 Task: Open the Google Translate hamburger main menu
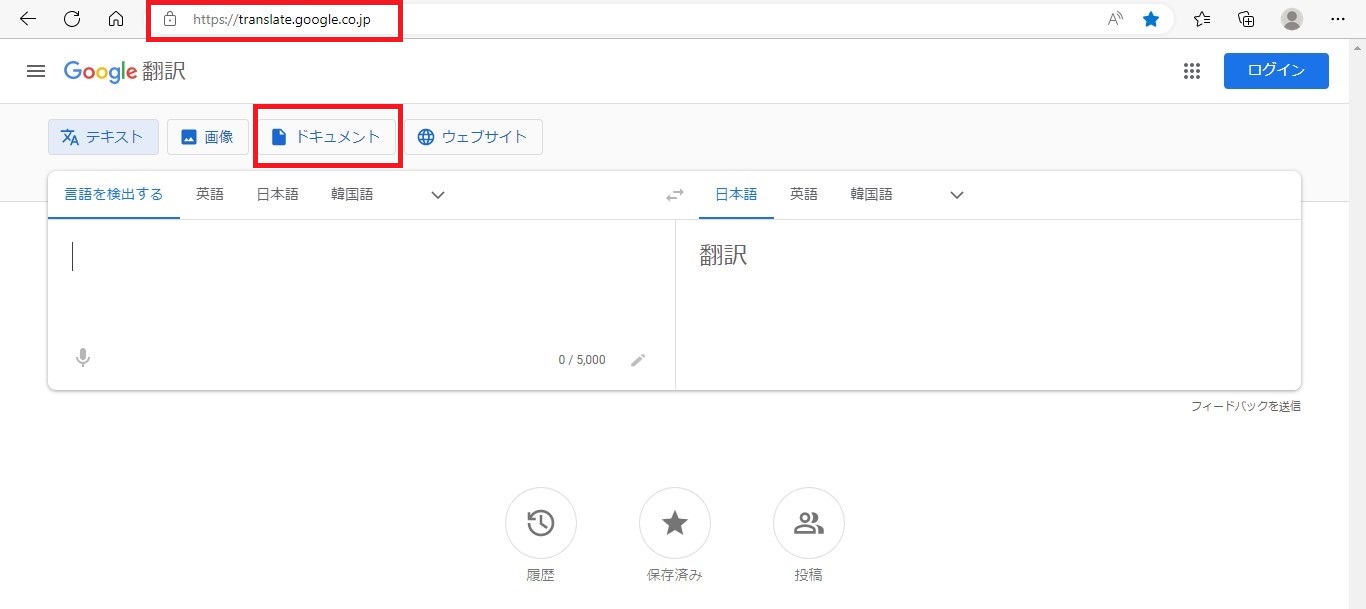click(36, 71)
